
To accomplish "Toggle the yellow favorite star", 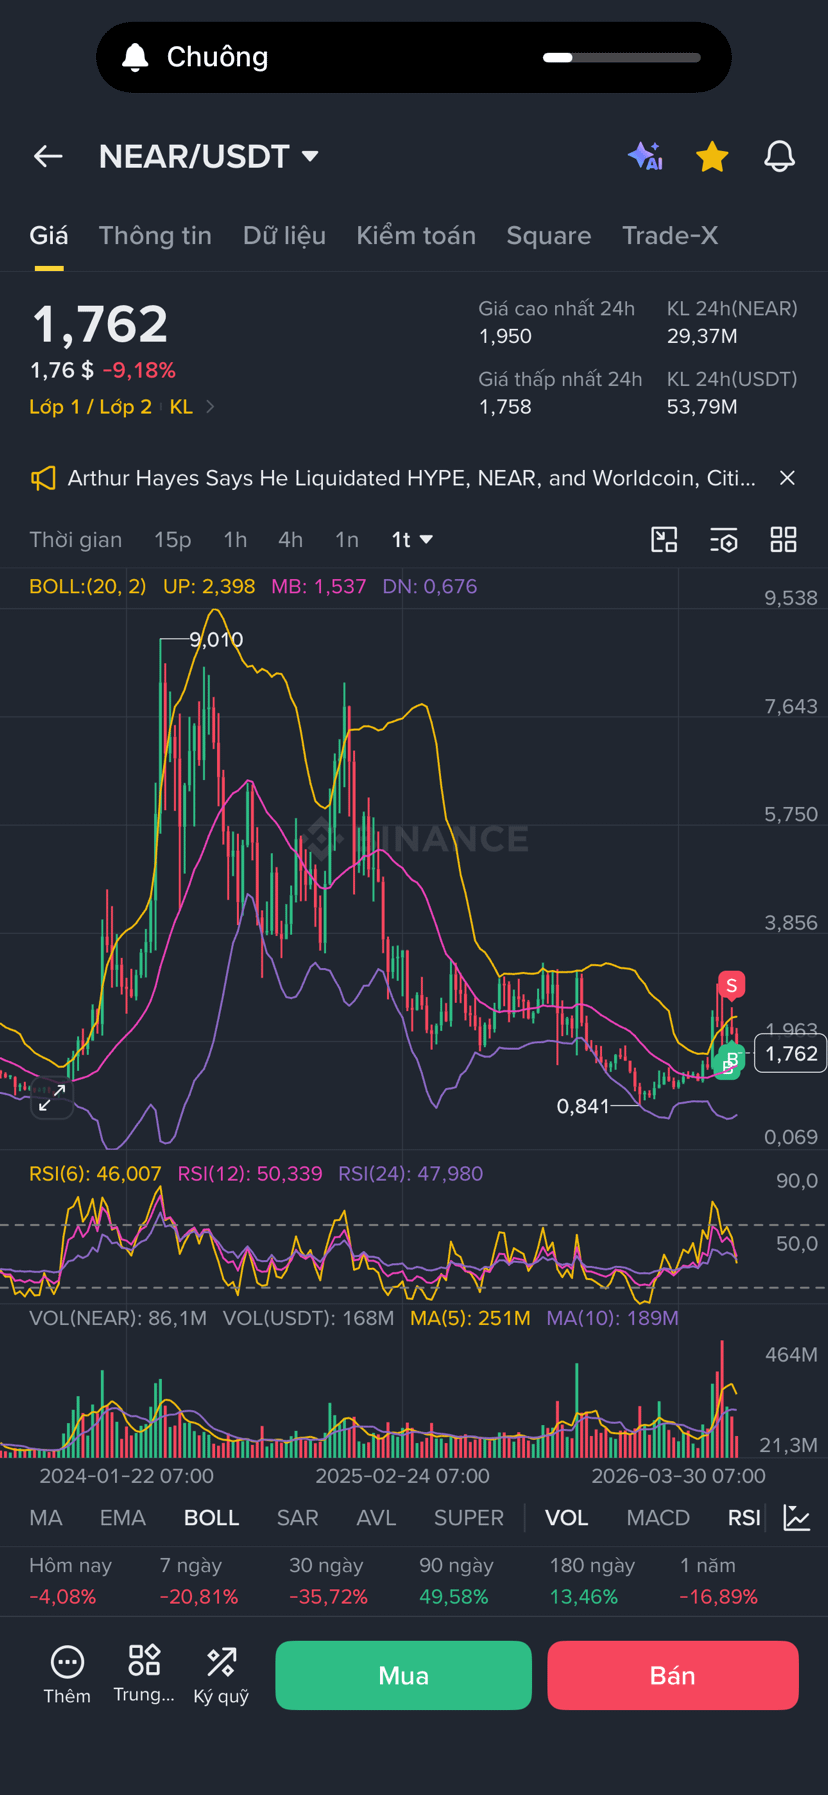I will coord(712,156).
